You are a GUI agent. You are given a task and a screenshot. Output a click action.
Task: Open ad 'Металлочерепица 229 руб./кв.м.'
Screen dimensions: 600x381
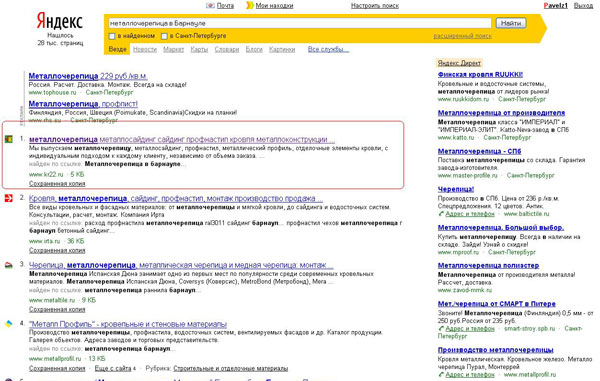click(x=88, y=76)
